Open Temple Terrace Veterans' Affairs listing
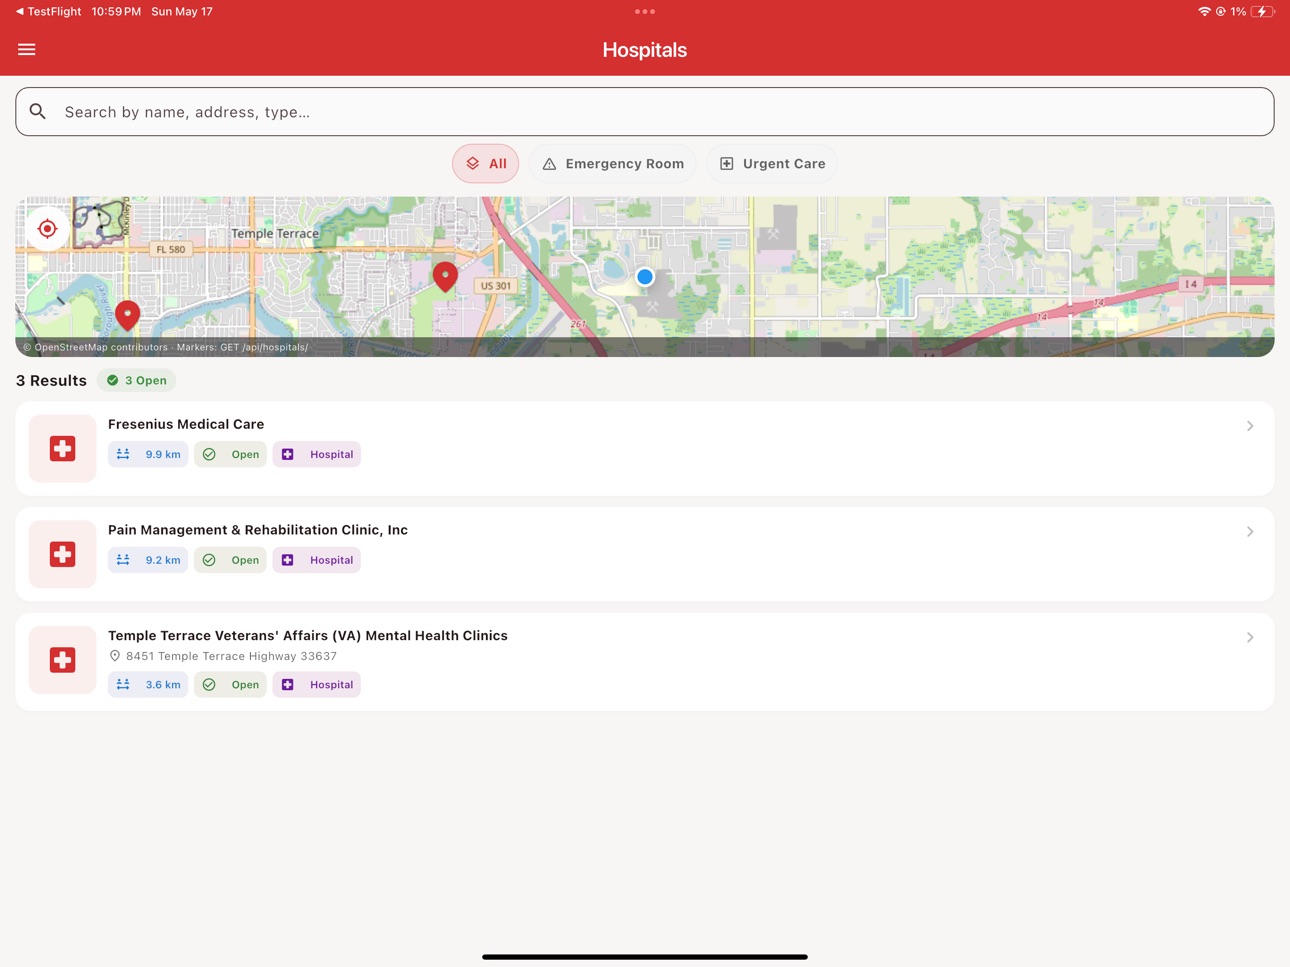 (645, 662)
